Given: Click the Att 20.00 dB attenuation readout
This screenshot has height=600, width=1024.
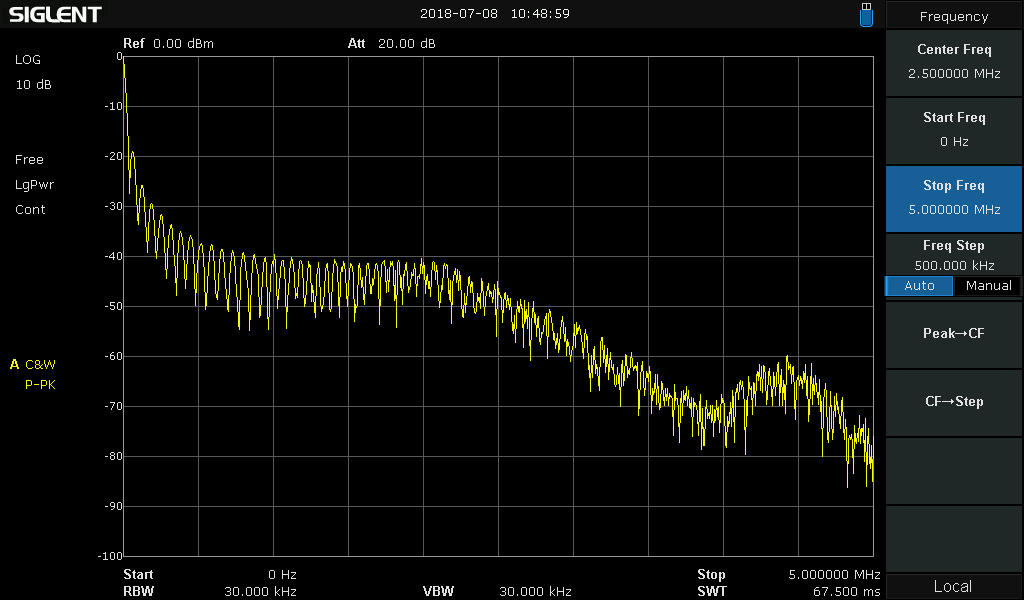Looking at the screenshot, I should pos(391,44).
